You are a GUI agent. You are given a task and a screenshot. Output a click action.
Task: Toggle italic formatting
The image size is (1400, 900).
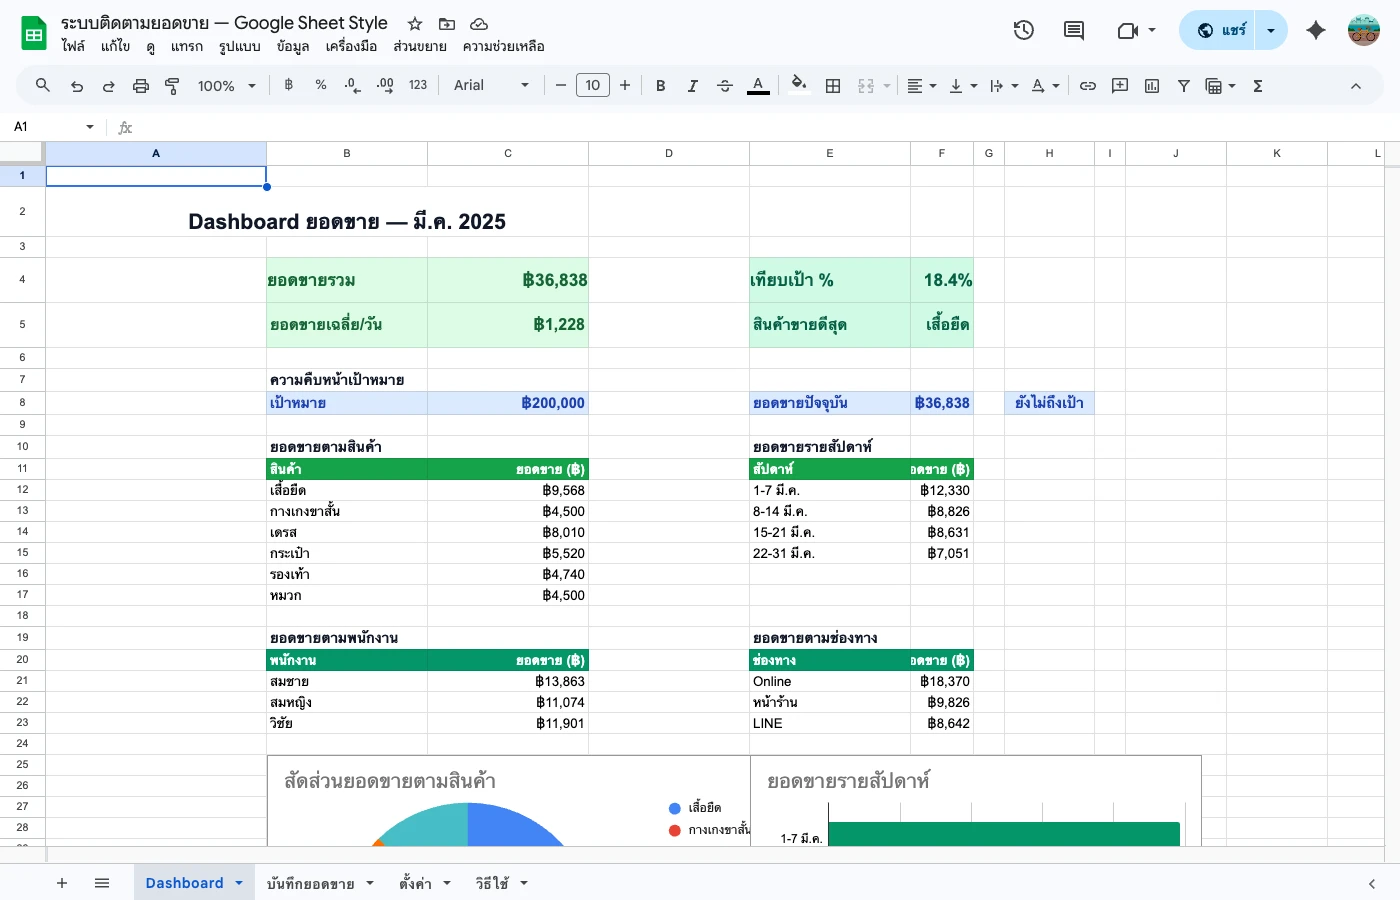click(x=692, y=85)
